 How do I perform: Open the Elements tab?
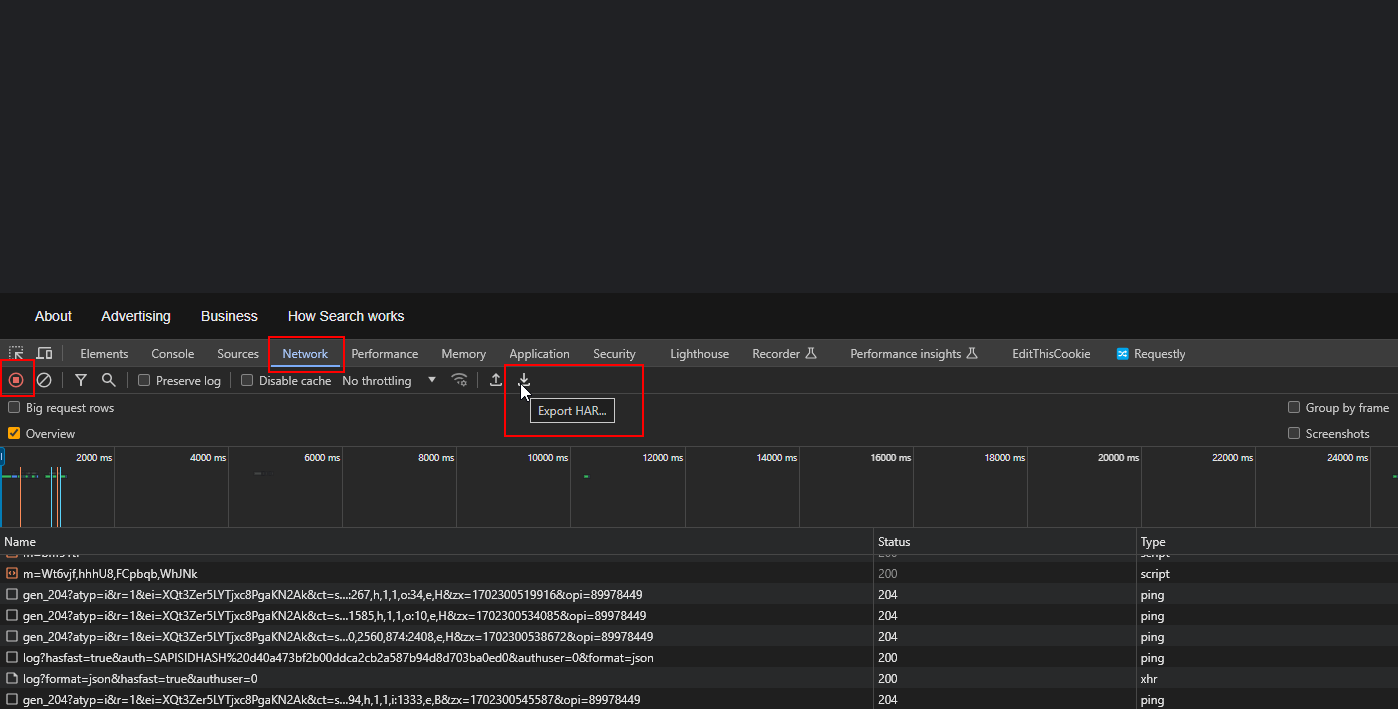tap(104, 354)
